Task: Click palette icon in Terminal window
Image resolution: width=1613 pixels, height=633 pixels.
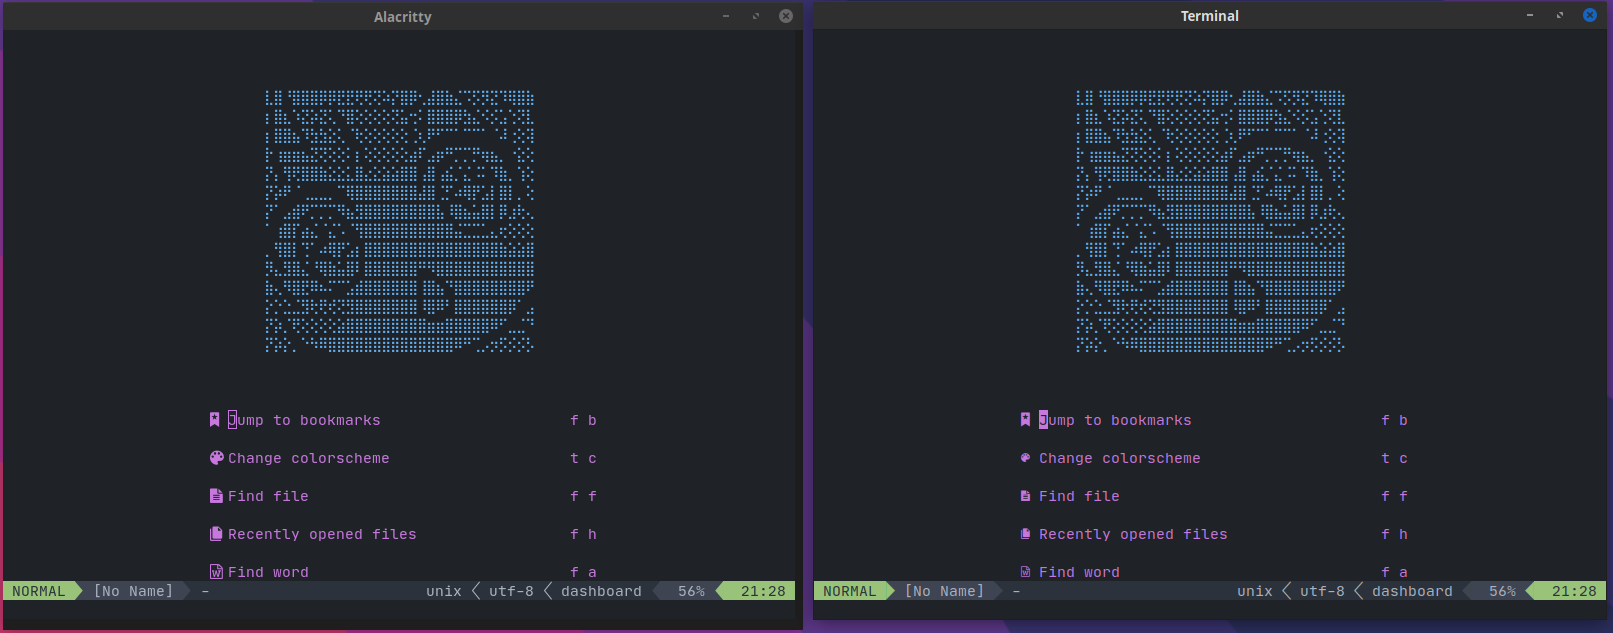Action: point(1025,458)
